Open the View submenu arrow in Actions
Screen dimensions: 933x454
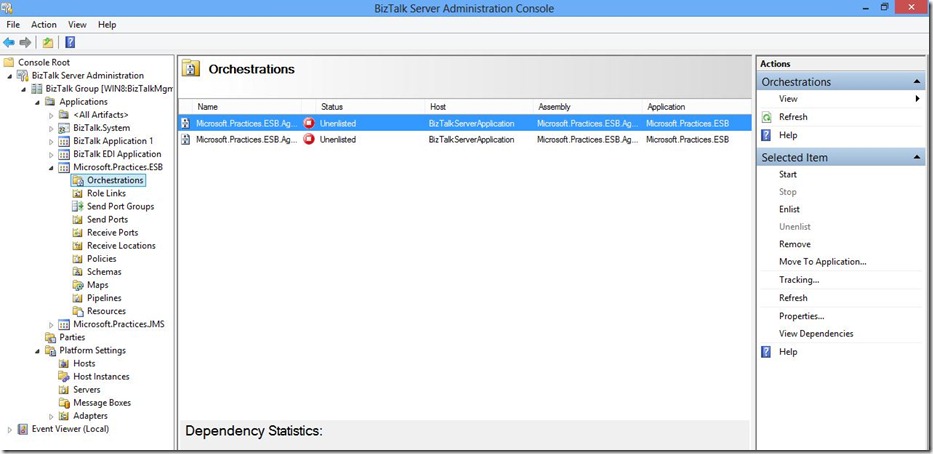click(918, 99)
